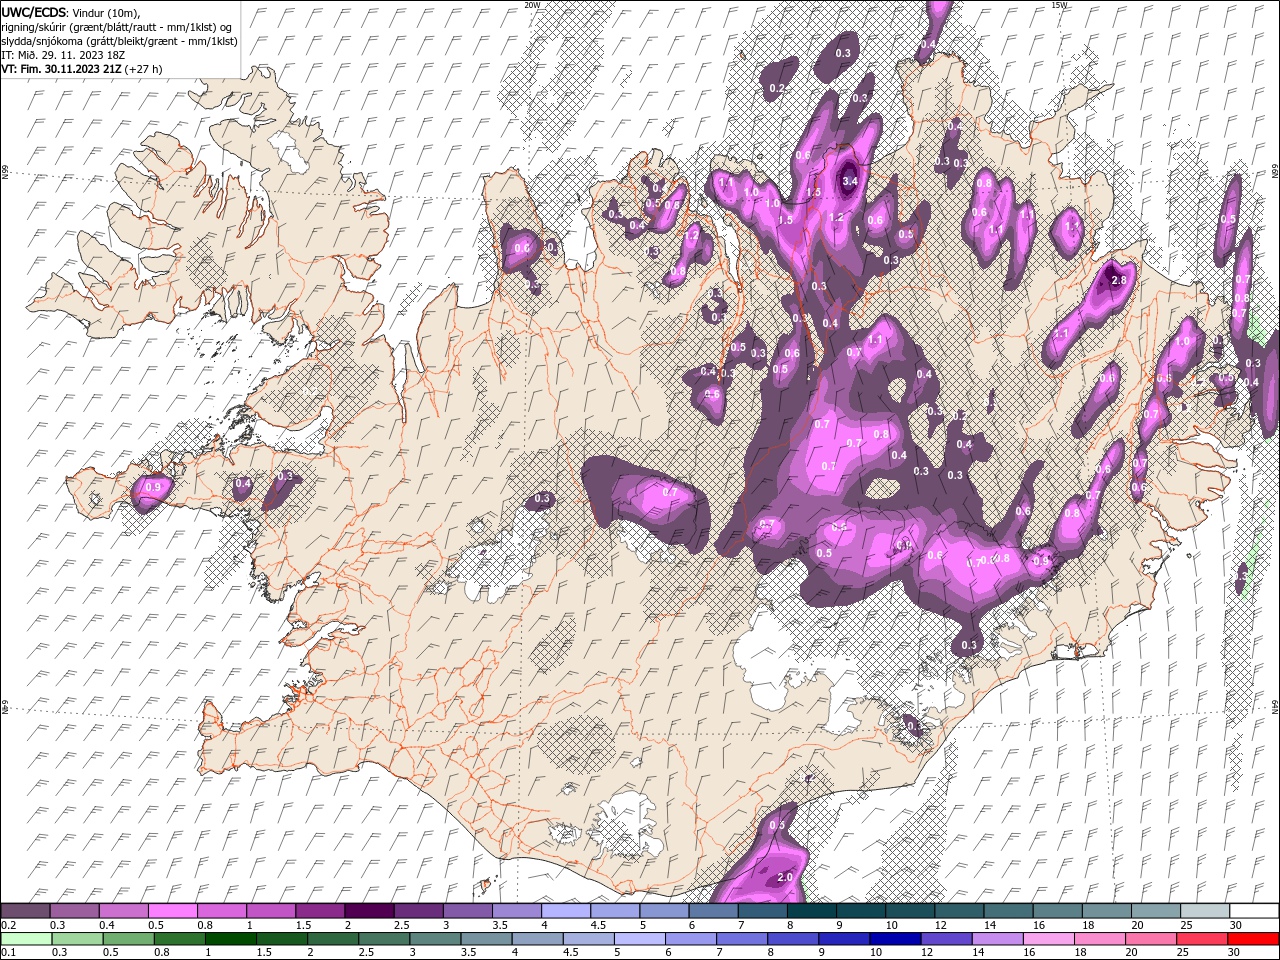Pick the darkest purple 2–2.5 snow legend swatch
The width and height of the screenshot is (1280, 960).
click(x=369, y=911)
